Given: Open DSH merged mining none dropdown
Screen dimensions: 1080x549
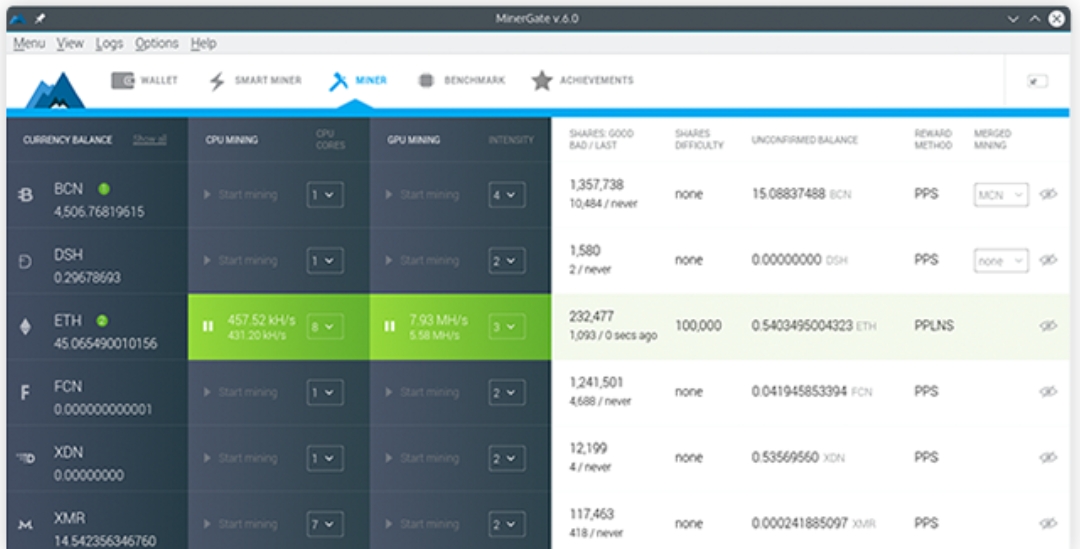Looking at the screenshot, I should tap(1001, 261).
